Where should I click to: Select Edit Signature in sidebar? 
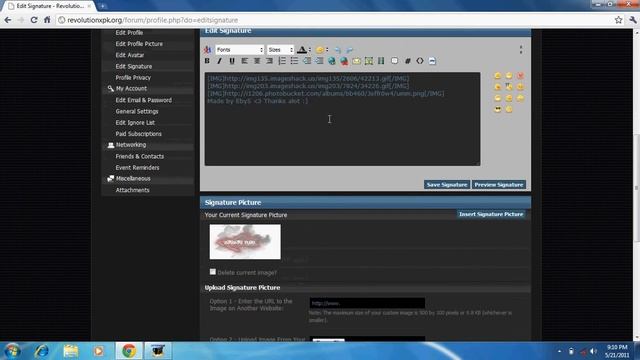(x=133, y=66)
